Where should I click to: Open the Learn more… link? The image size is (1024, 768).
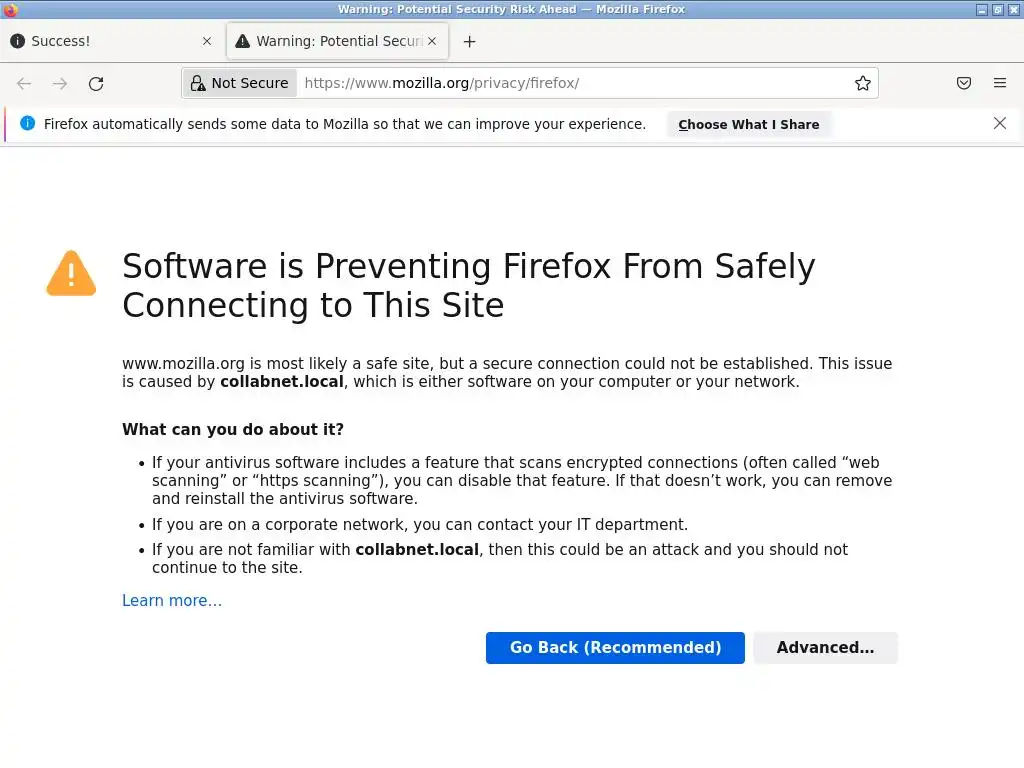[x=172, y=601]
